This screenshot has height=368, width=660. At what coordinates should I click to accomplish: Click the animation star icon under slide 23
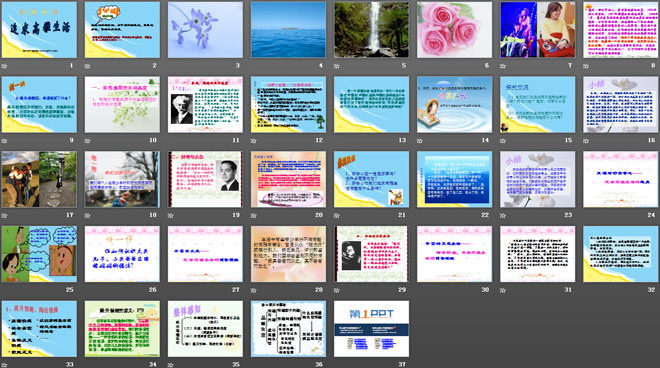503,216
